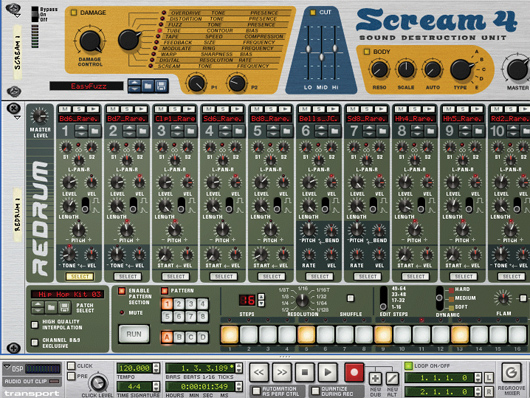Click the New Dub plus button
The height and width of the screenshot is (398, 530).
click(375, 378)
